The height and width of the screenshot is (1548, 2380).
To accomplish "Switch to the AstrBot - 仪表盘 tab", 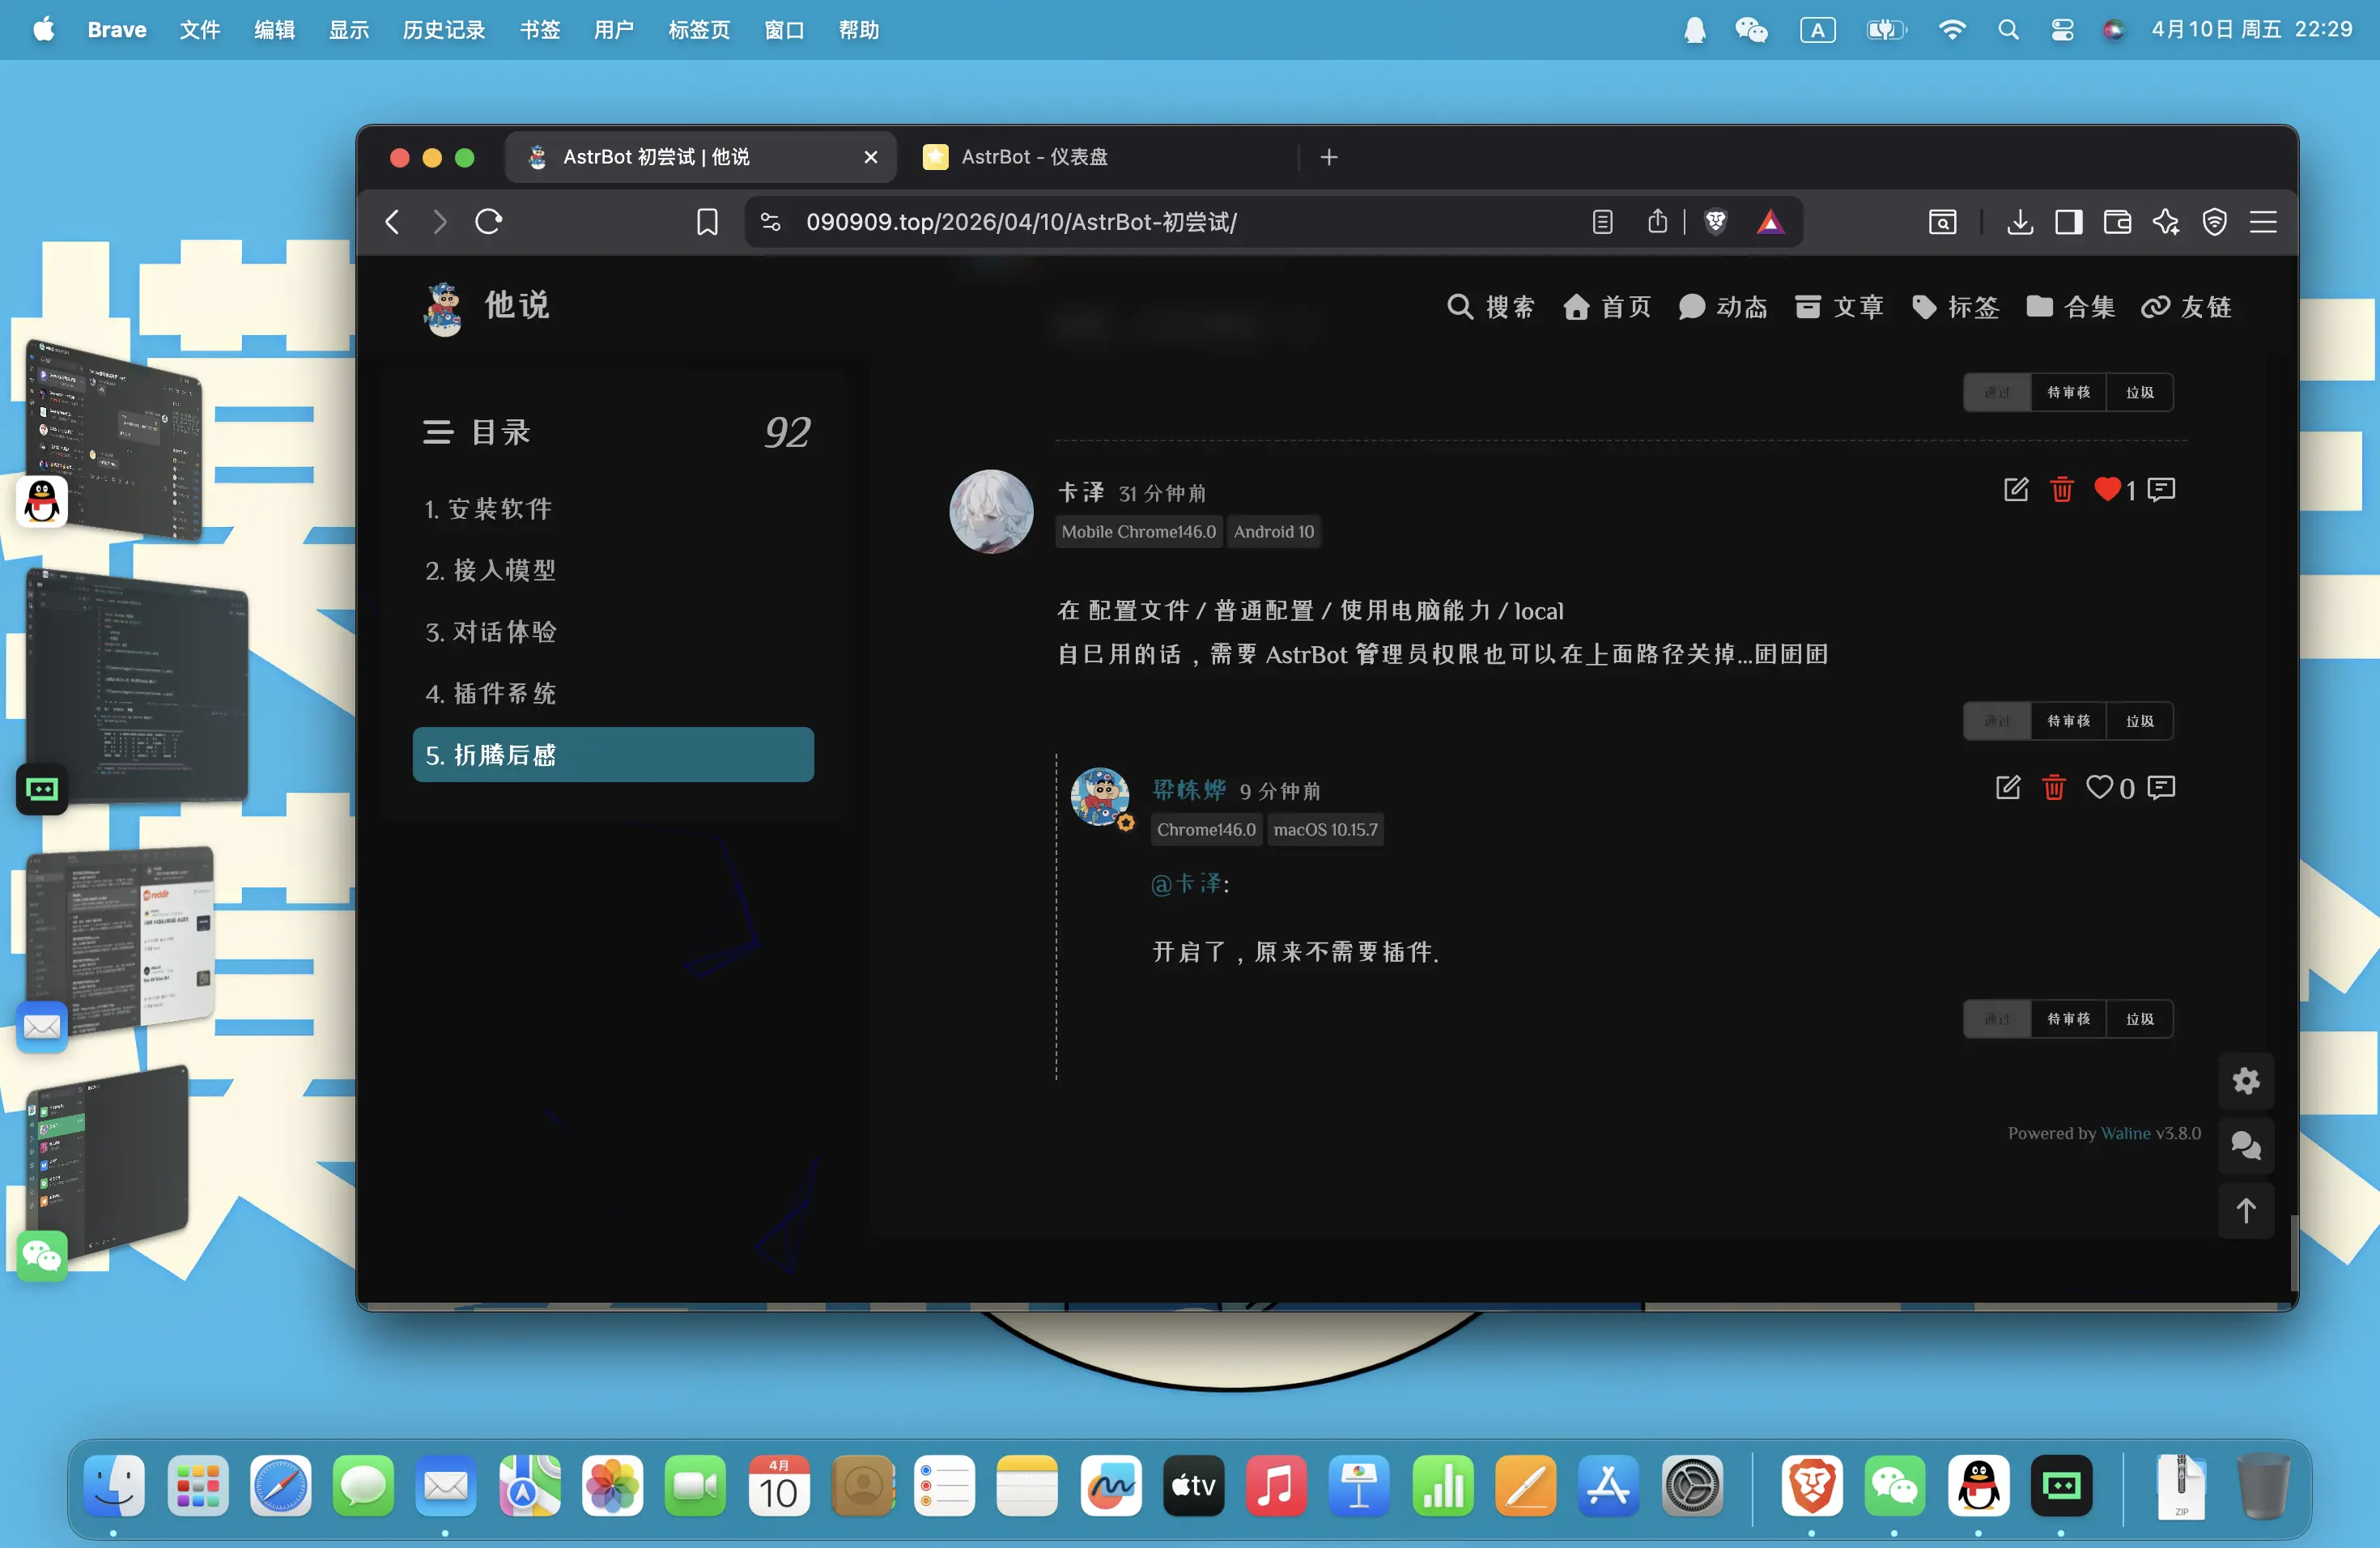I will pyautogui.click(x=1034, y=157).
